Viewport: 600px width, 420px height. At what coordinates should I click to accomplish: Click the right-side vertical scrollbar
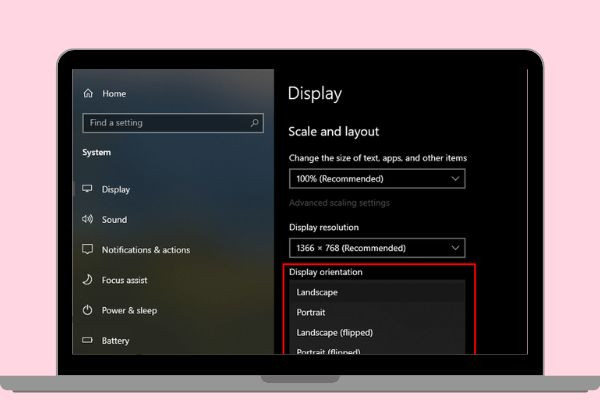click(527, 212)
